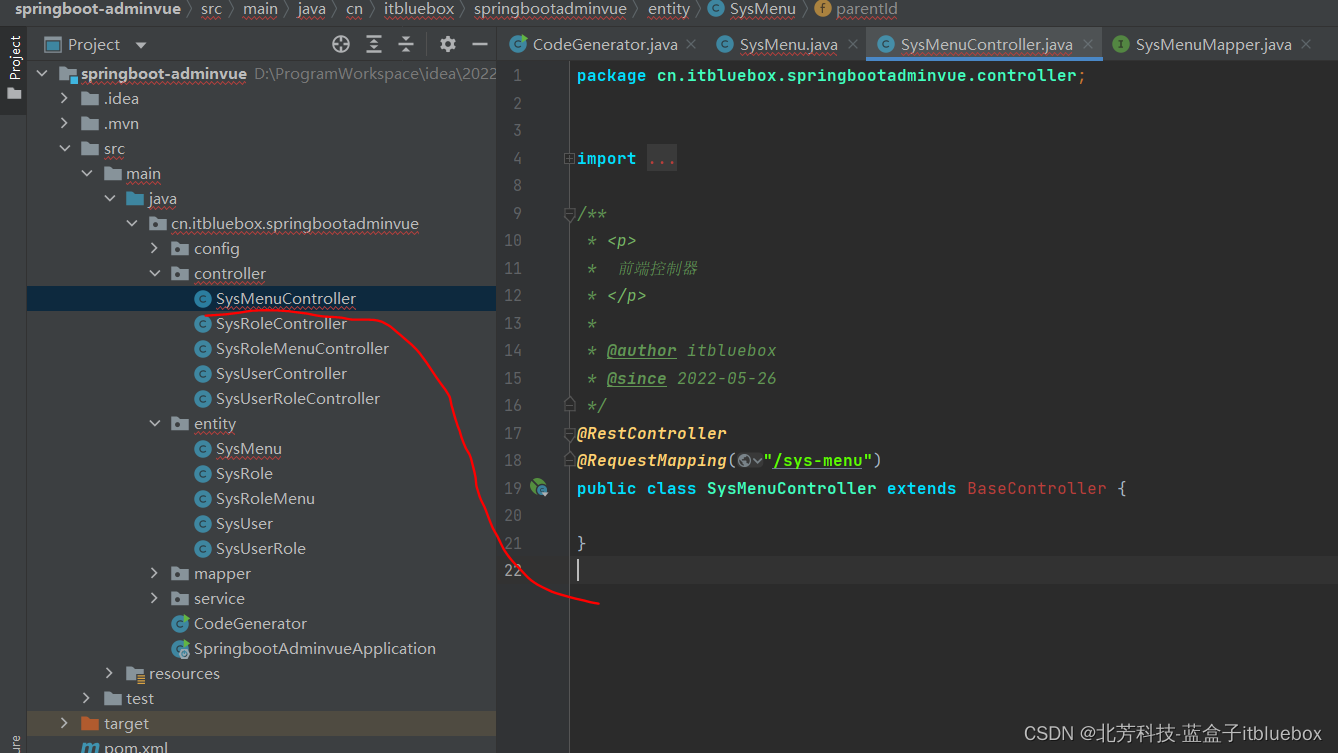
Task: Expand the .idea folder
Action: (65, 98)
